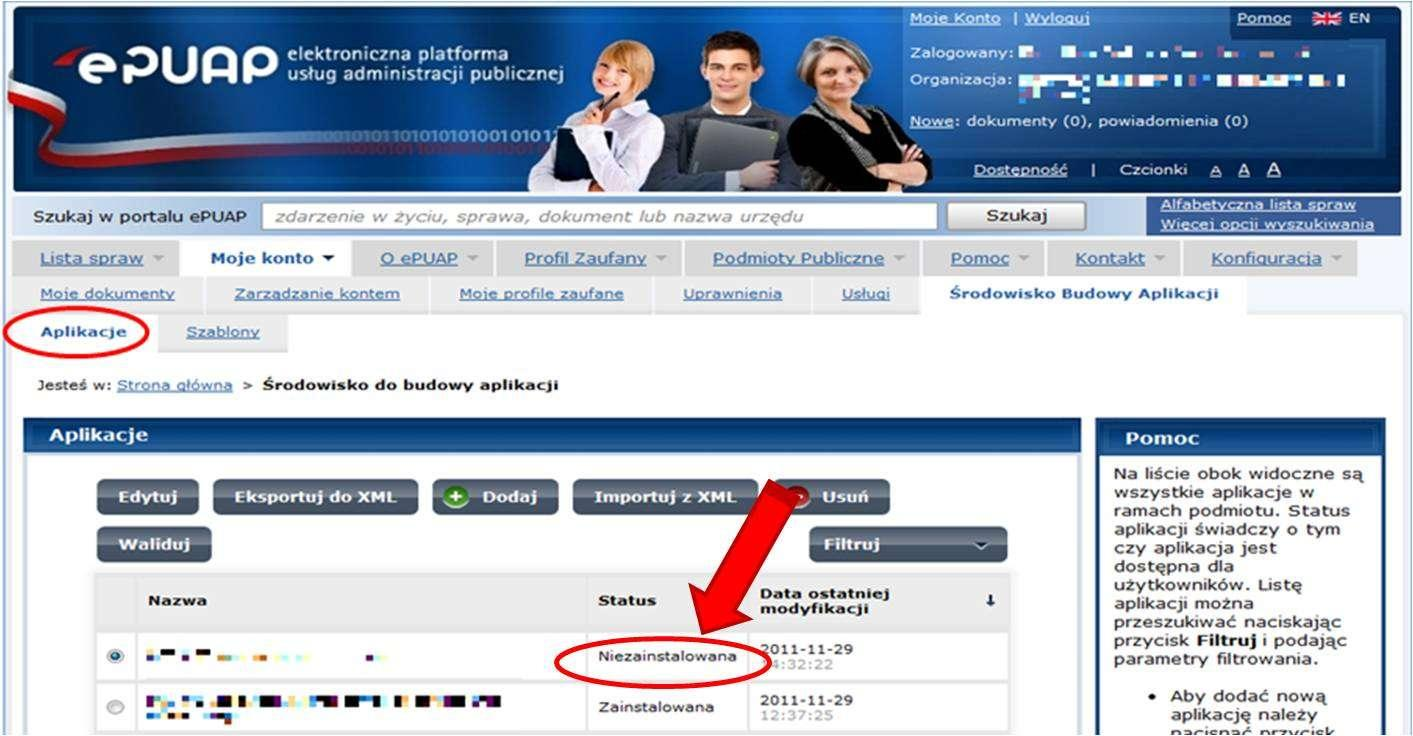Open the Moje dokumenty tab
The image size is (1413, 736).
click(107, 294)
